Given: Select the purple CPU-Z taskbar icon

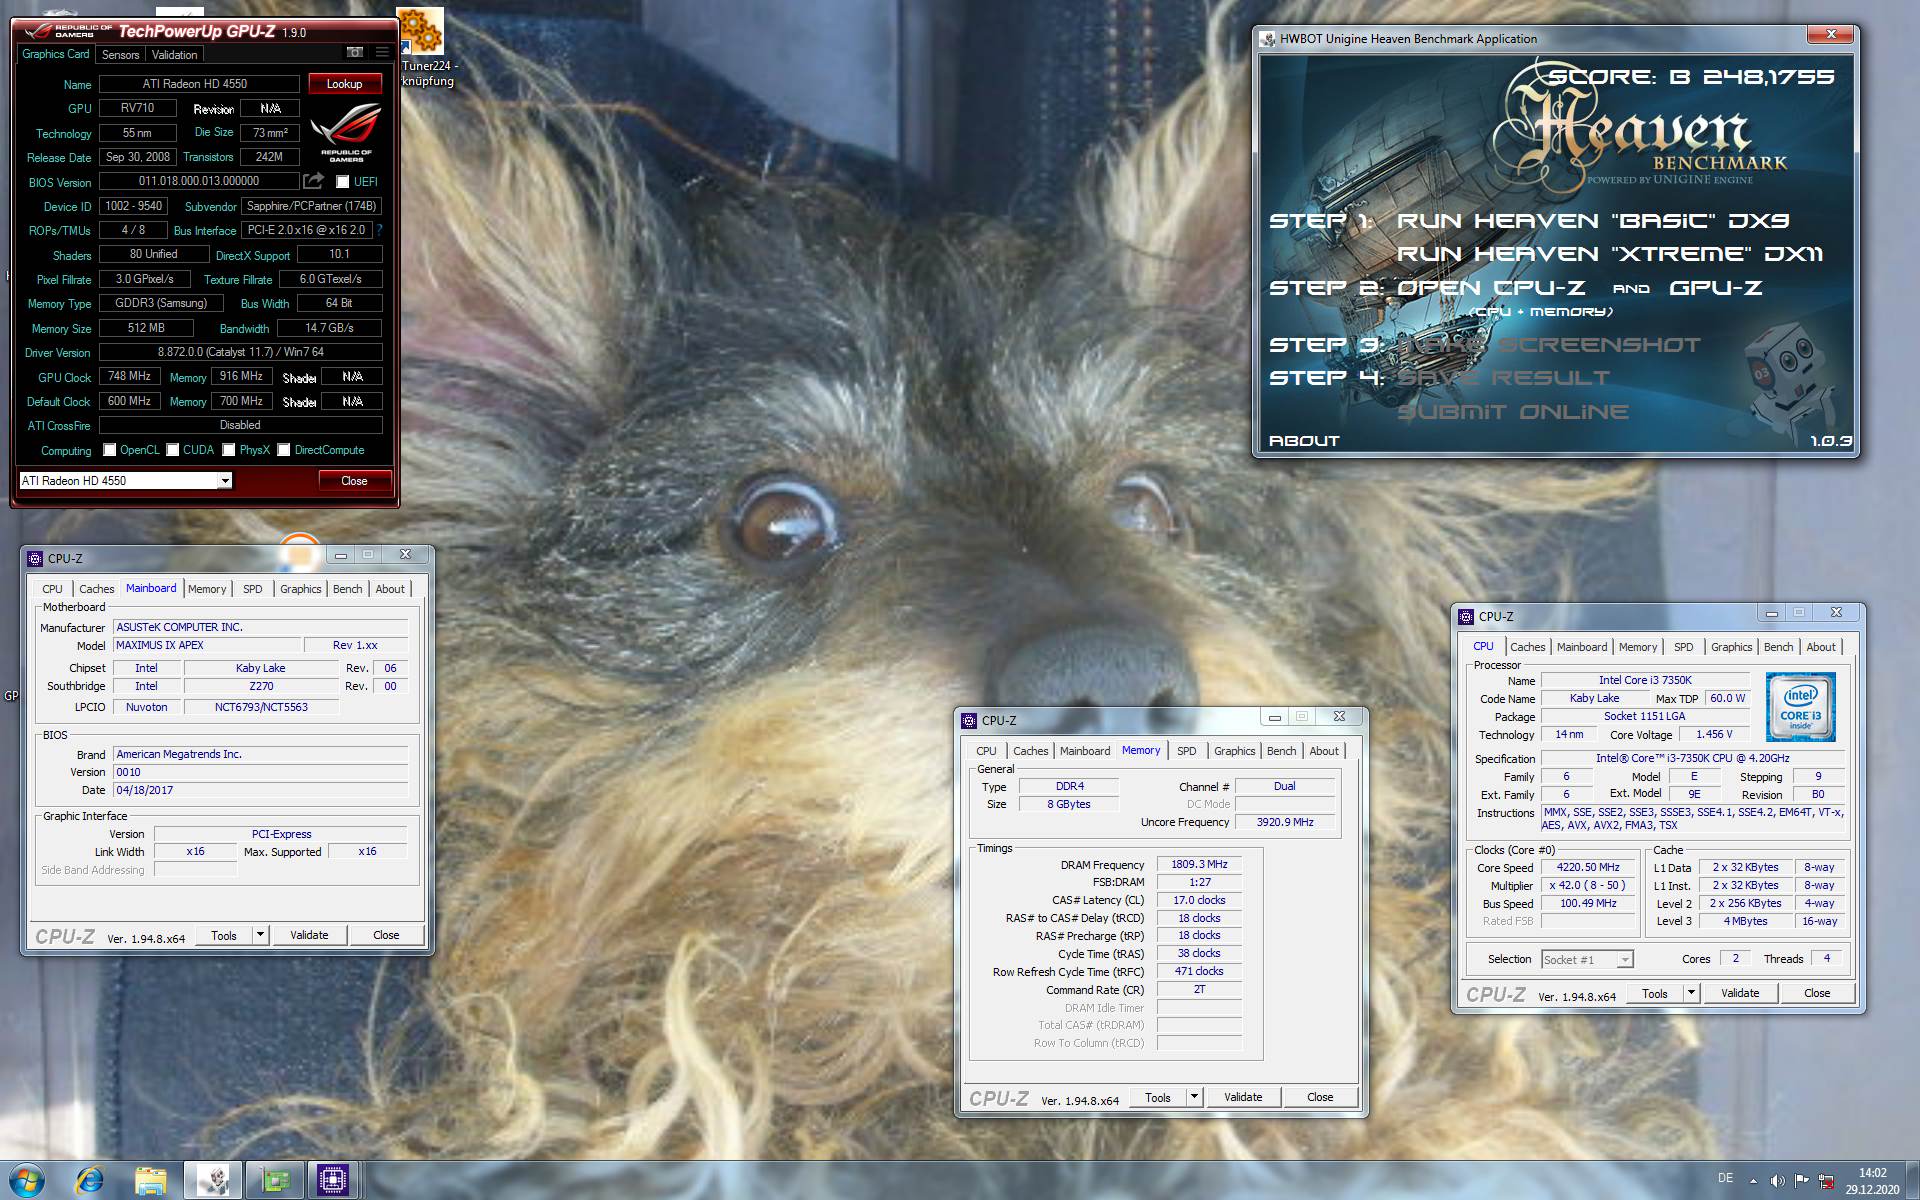Looking at the screenshot, I should 333,1181.
